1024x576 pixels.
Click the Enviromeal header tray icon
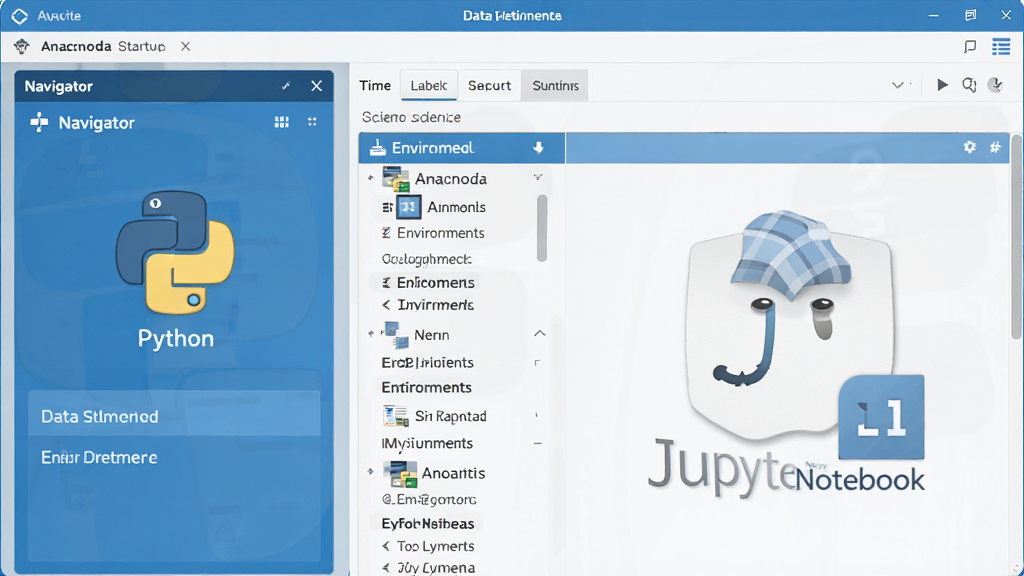click(x=377, y=148)
